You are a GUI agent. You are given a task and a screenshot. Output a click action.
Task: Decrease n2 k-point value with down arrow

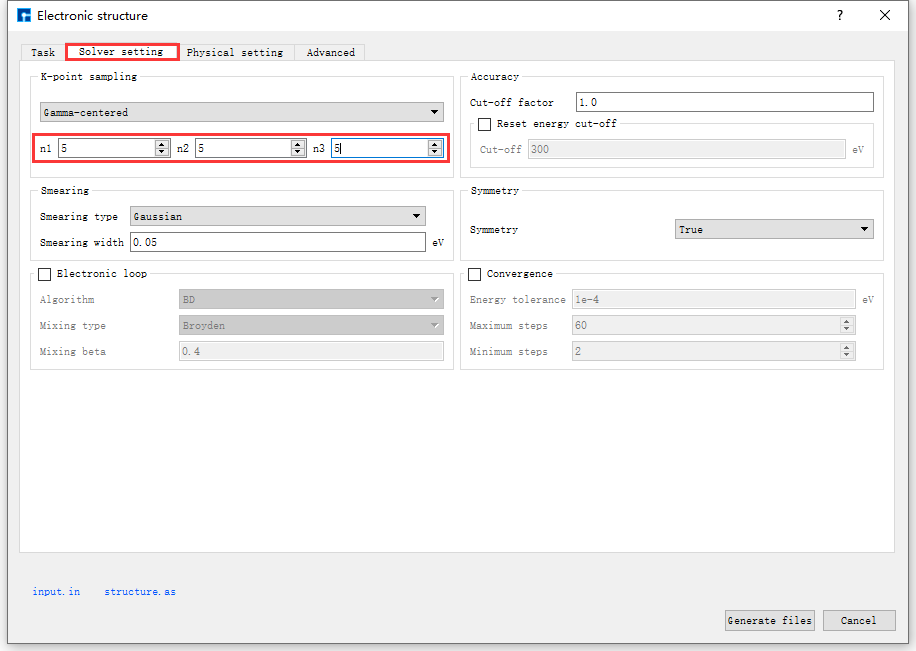(x=298, y=152)
